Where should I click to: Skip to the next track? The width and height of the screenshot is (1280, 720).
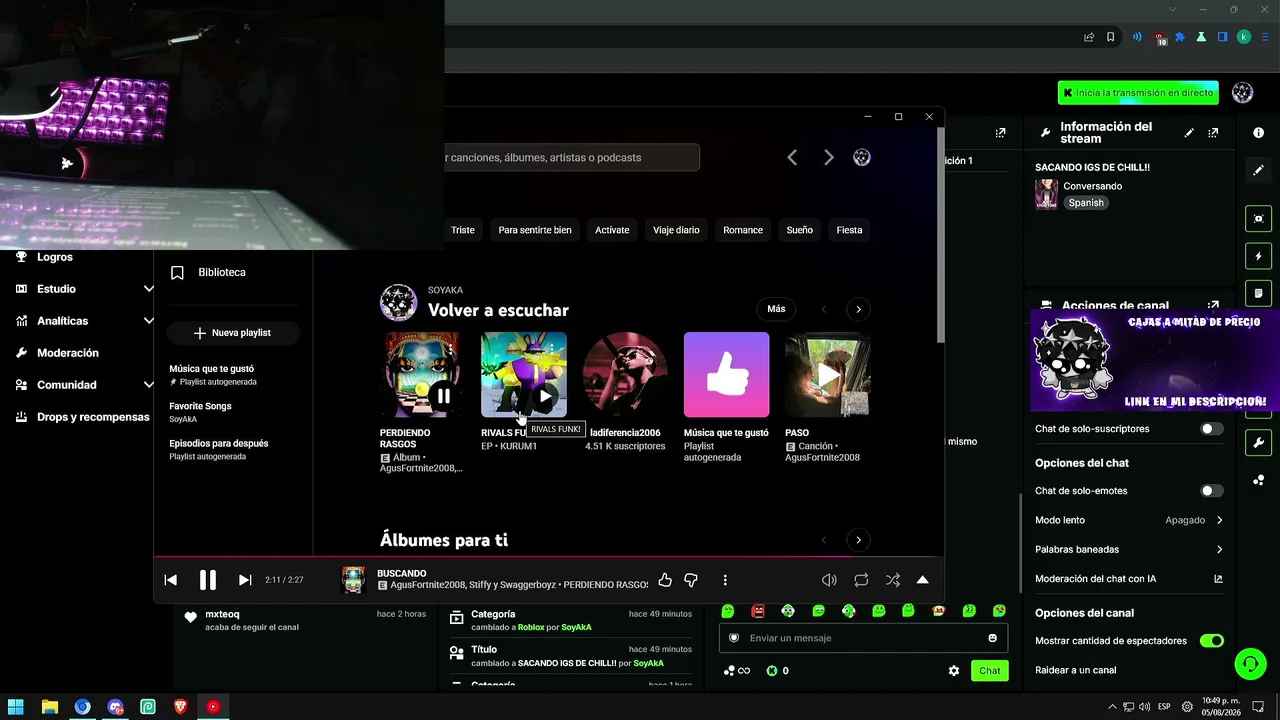(x=245, y=580)
